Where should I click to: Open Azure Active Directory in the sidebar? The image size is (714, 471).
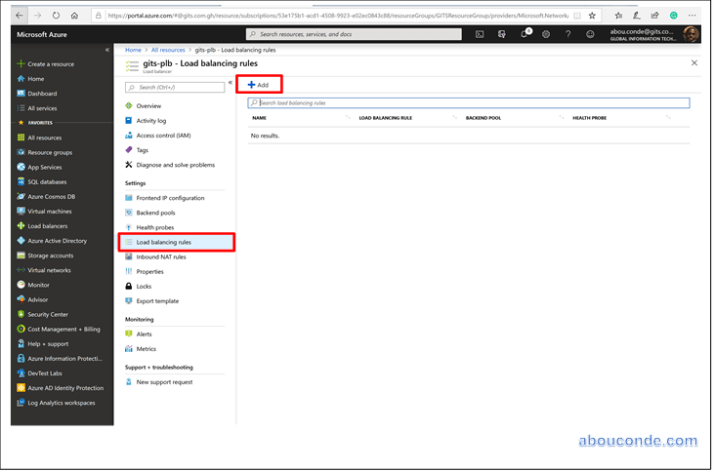[56, 241]
